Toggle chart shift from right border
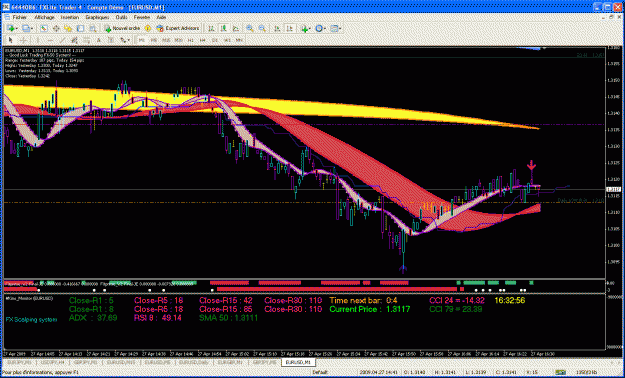This screenshot has width=625, height=378. (x=290, y=28)
